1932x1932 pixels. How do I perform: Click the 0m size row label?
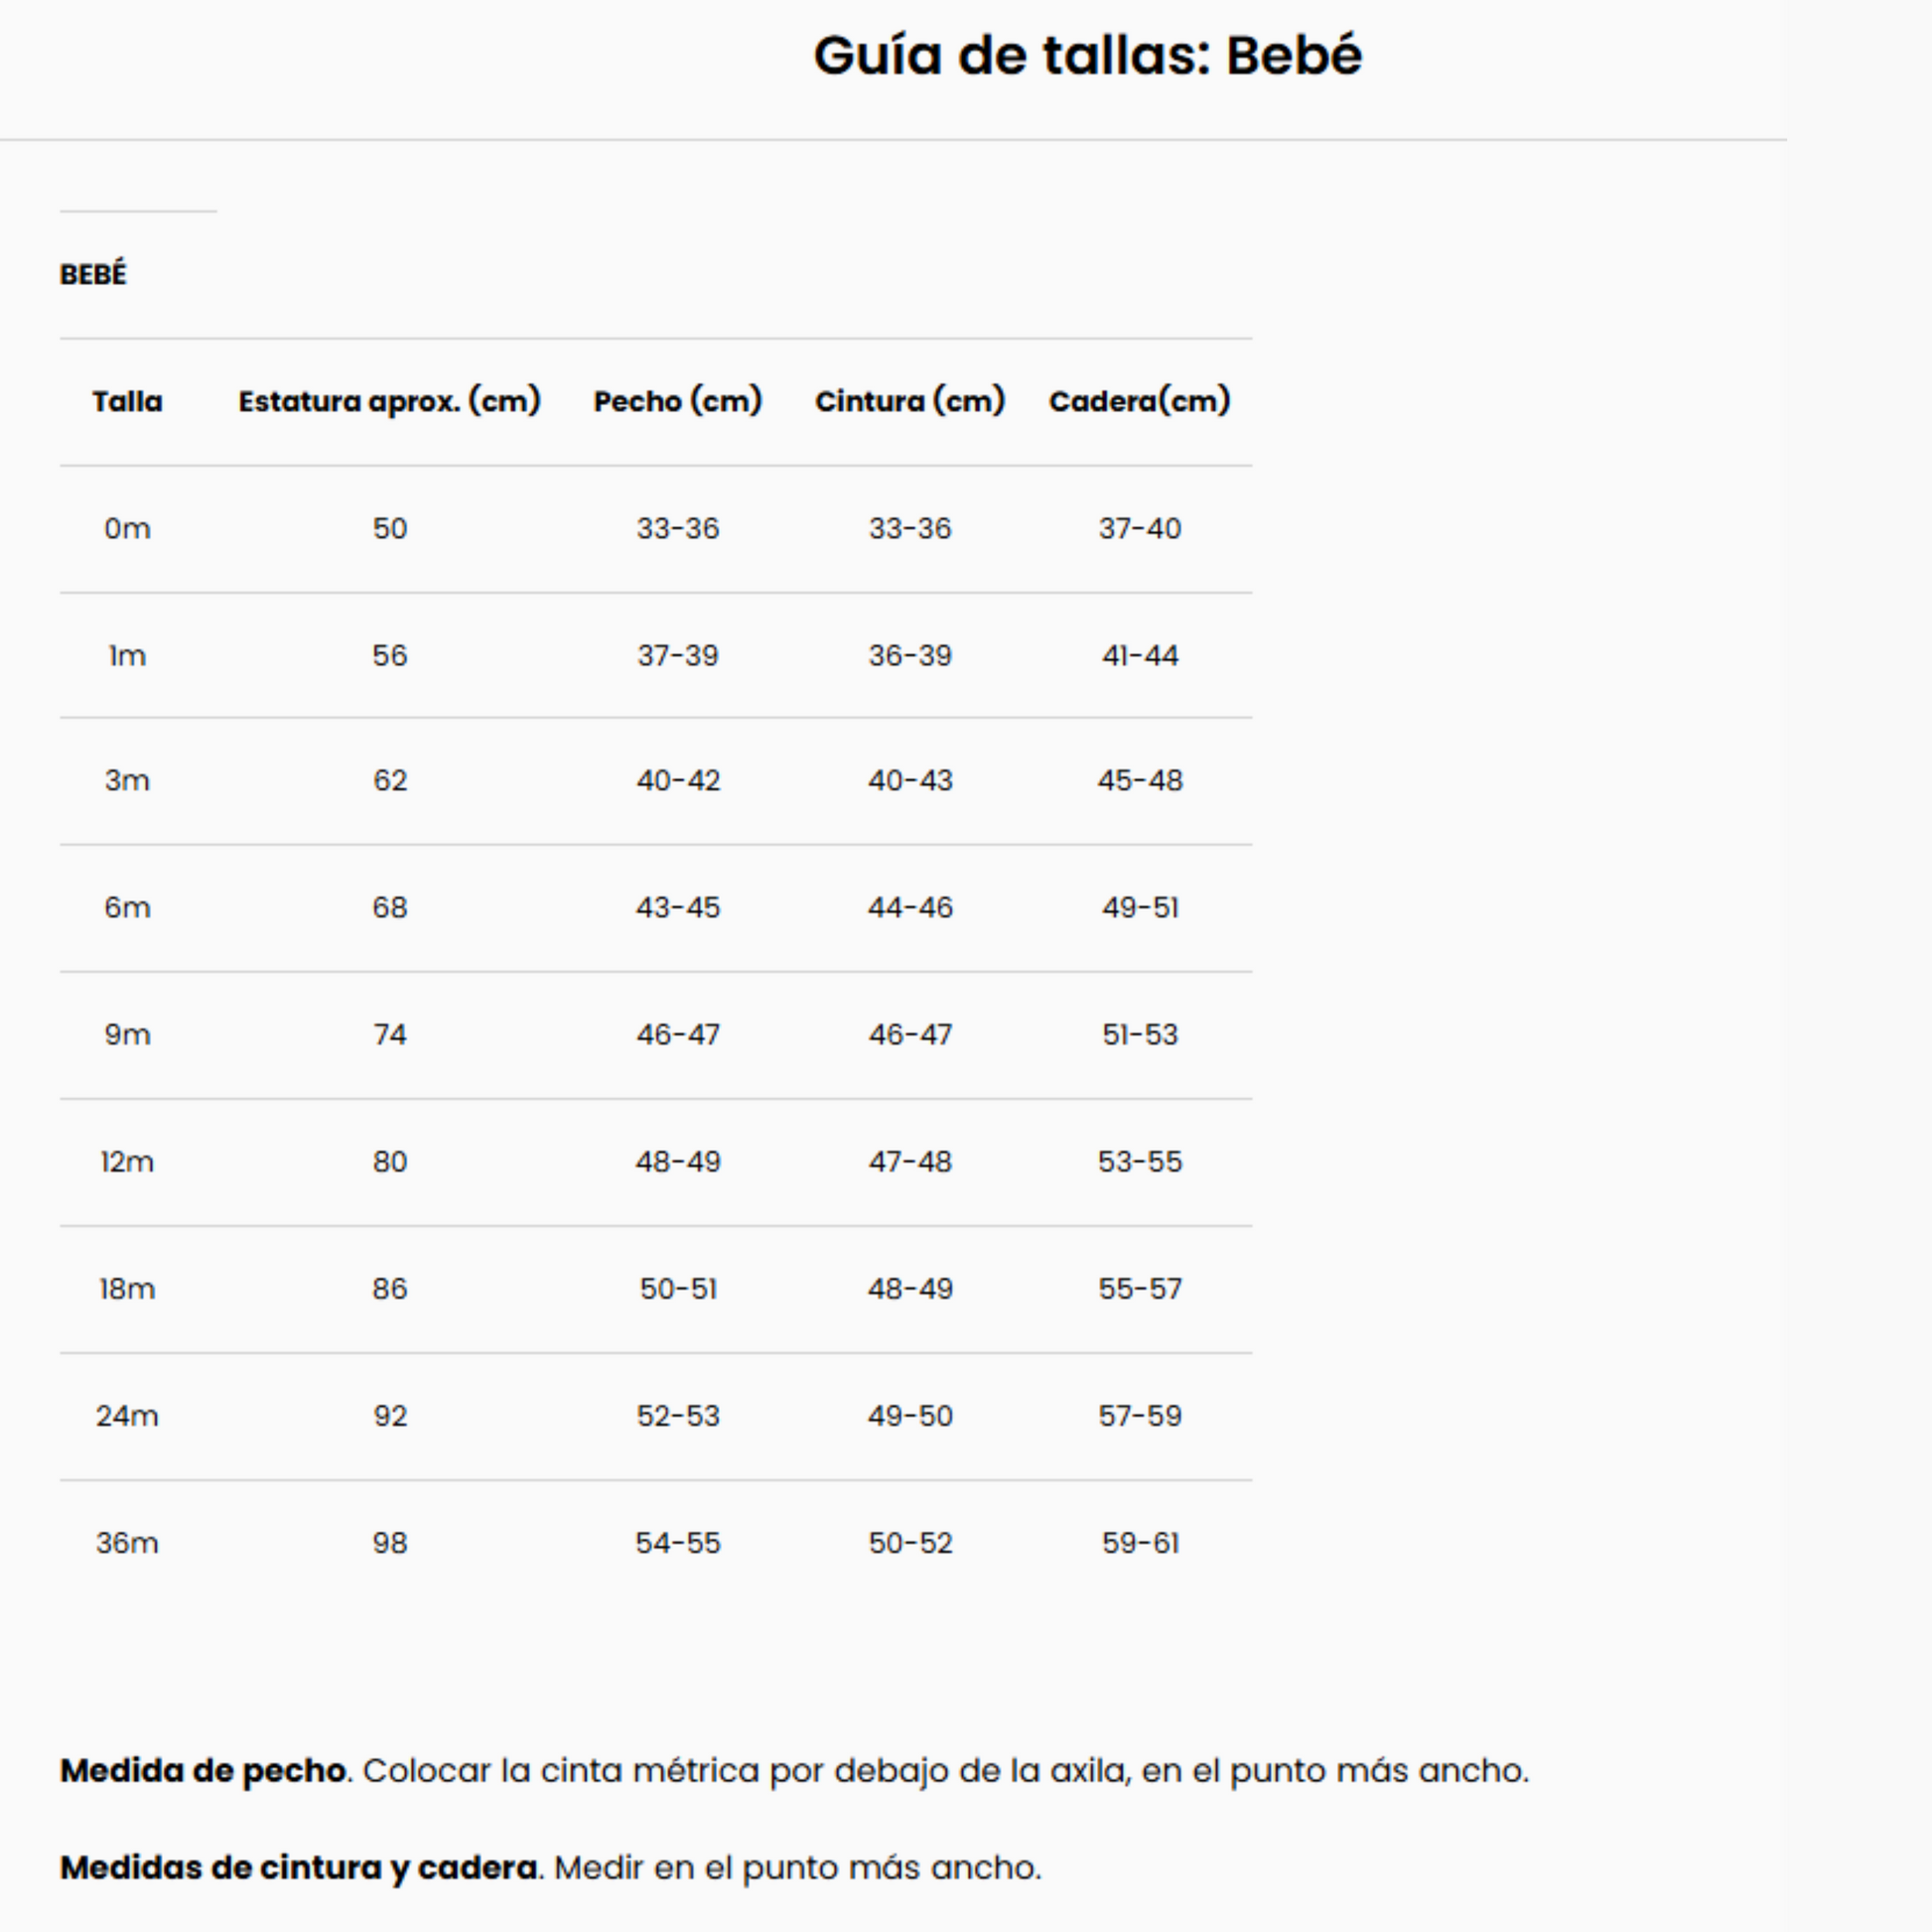127,528
